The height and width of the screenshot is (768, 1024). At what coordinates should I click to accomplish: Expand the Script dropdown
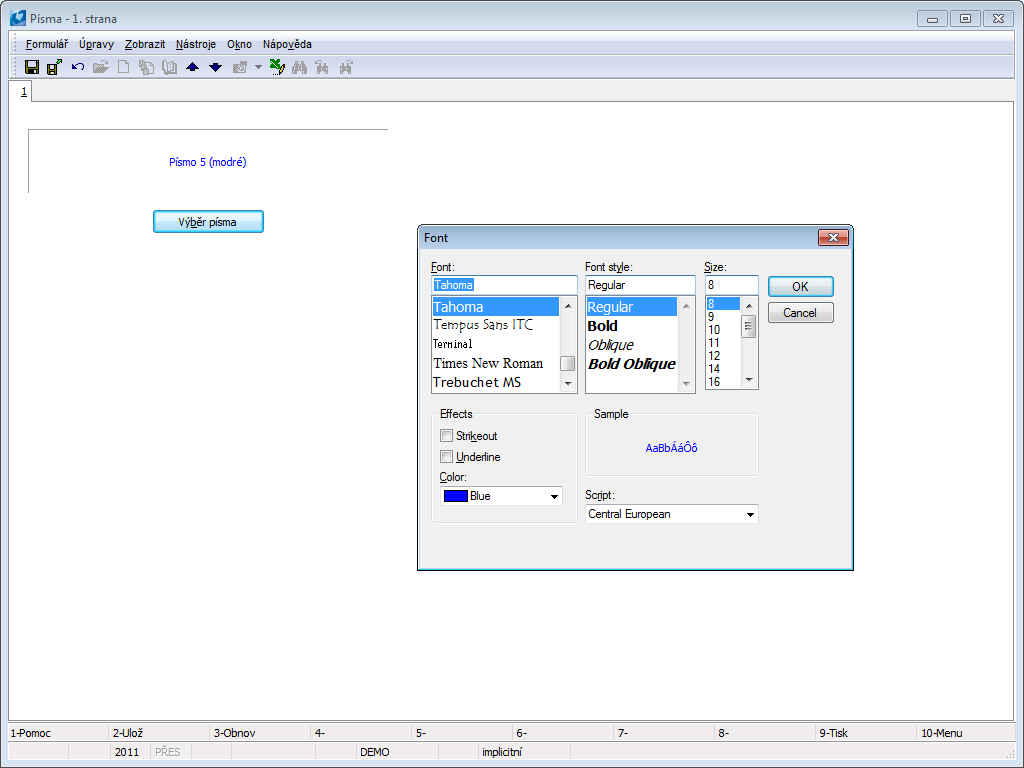[x=671, y=514]
